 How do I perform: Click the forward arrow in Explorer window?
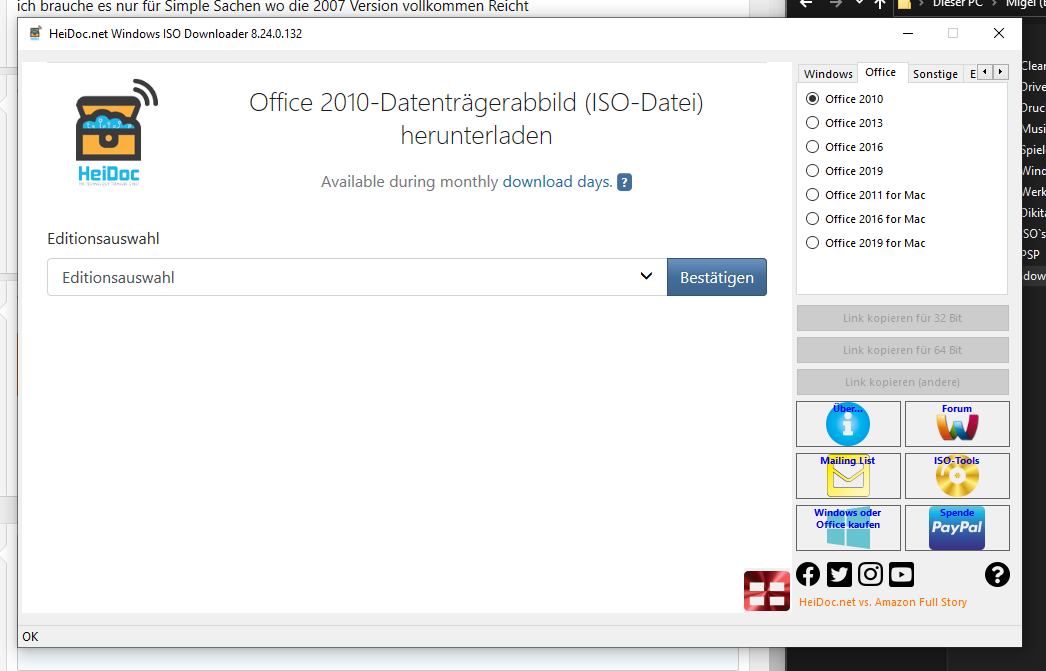point(835,4)
